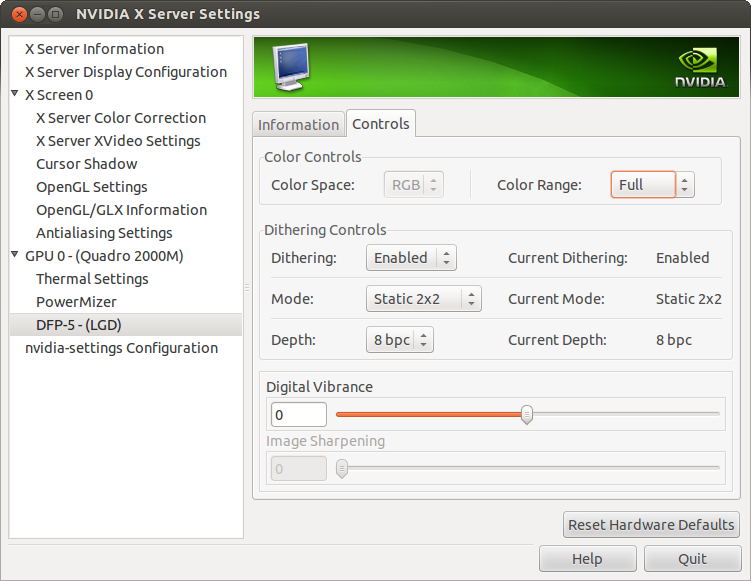This screenshot has height=581, width=751.
Task: Click the Digital Vibrance value field
Action: [x=299, y=415]
